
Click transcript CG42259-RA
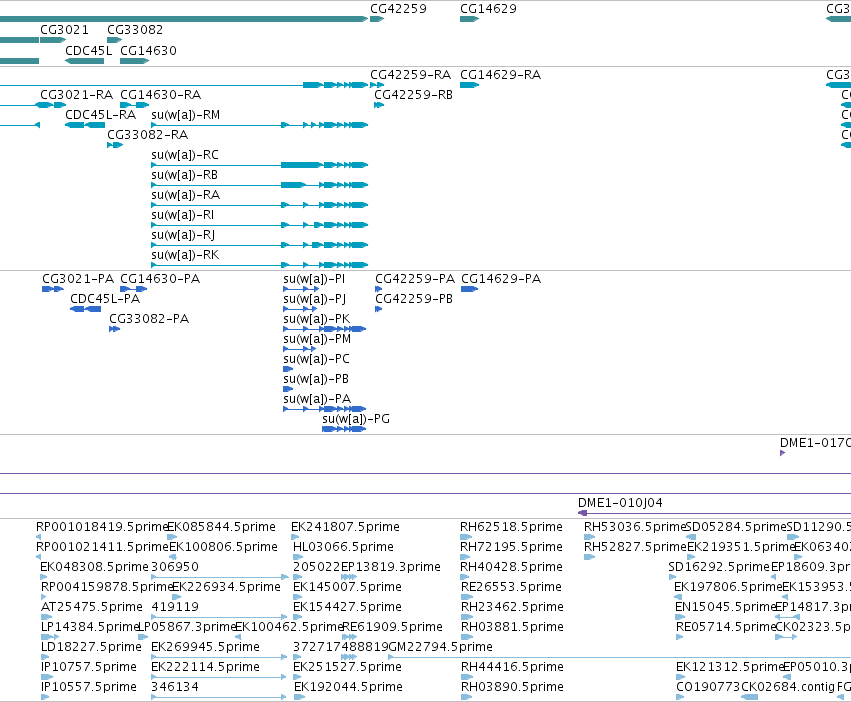click(410, 74)
